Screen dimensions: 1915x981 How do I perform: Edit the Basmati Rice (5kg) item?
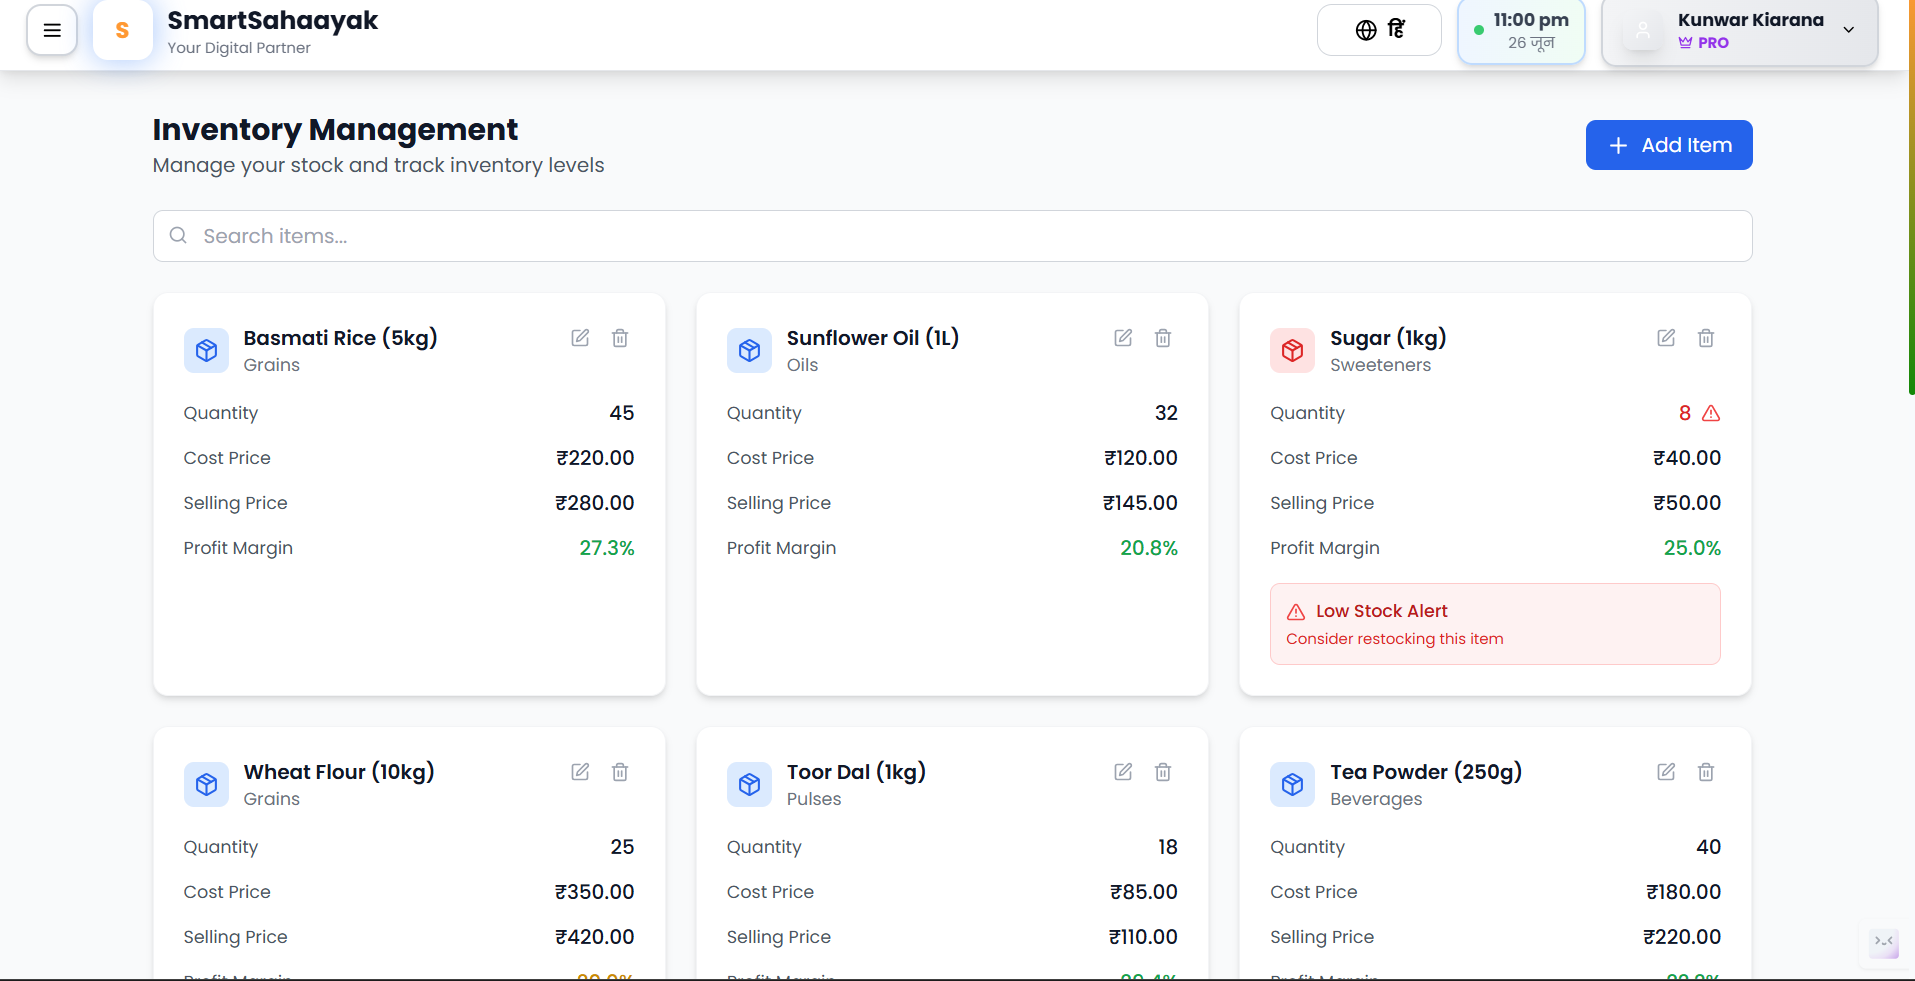coord(580,338)
